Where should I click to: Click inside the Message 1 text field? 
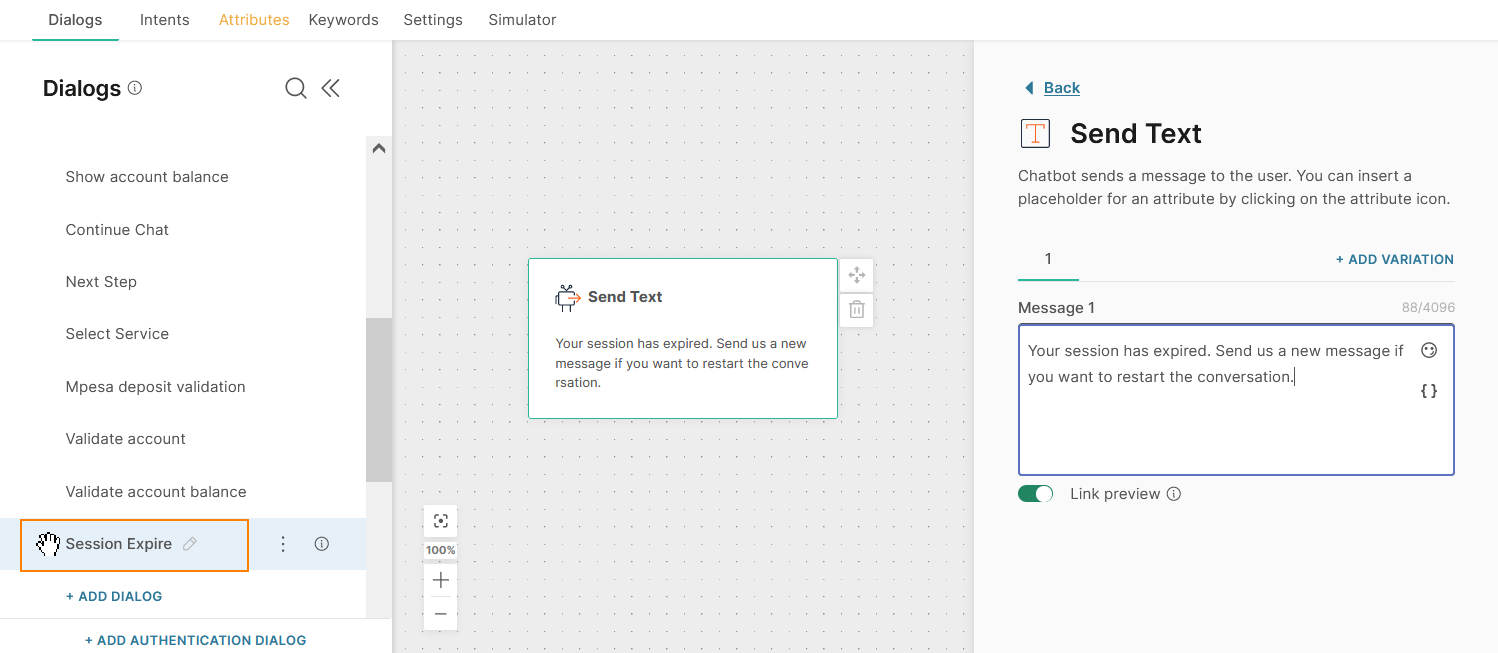1215,420
